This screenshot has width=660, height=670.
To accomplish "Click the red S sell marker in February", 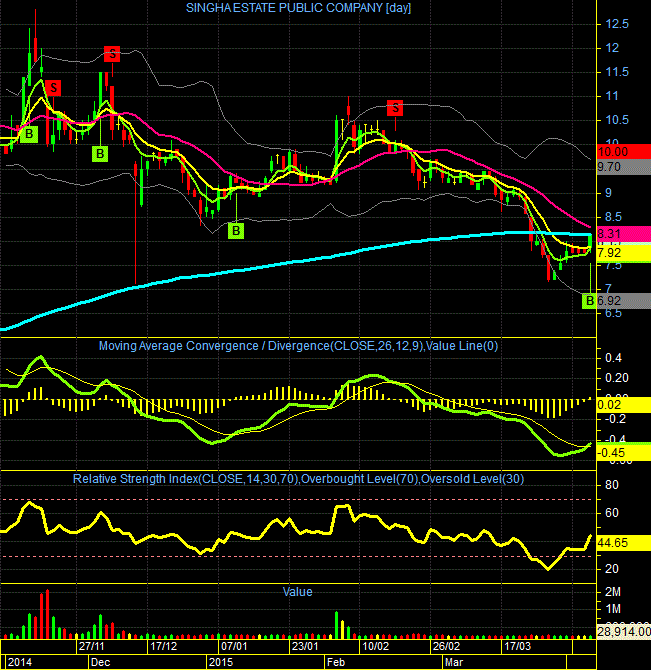I will click(x=395, y=108).
